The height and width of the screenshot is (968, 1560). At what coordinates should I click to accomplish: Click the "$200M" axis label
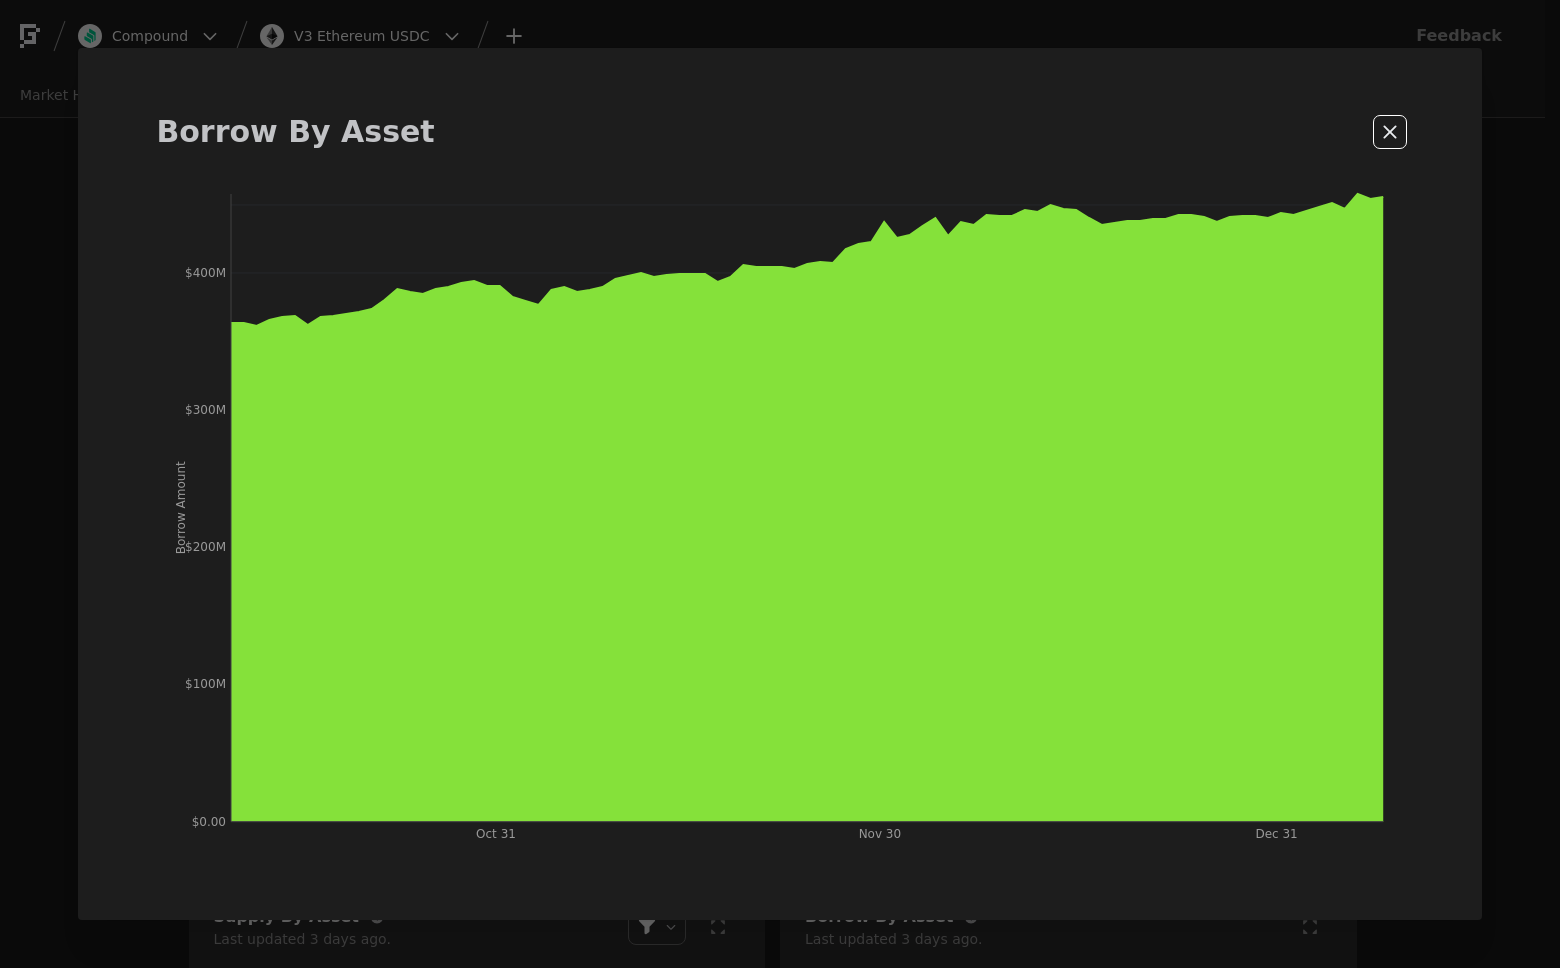pos(205,547)
